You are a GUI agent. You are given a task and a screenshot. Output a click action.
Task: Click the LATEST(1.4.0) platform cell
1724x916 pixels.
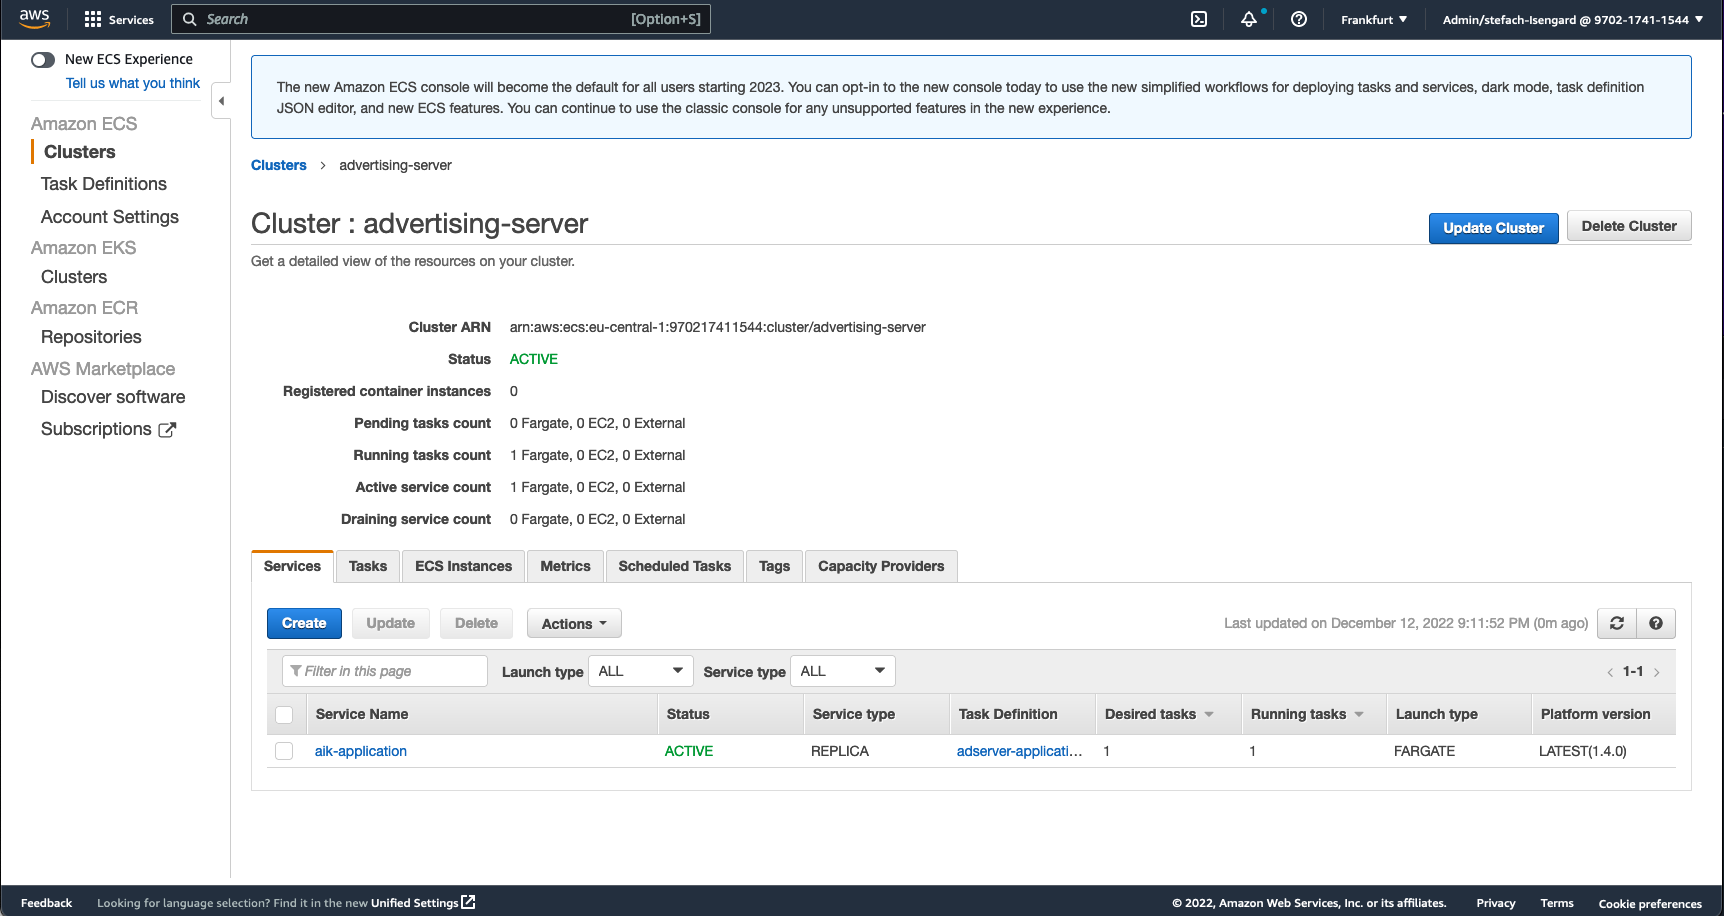click(1583, 751)
